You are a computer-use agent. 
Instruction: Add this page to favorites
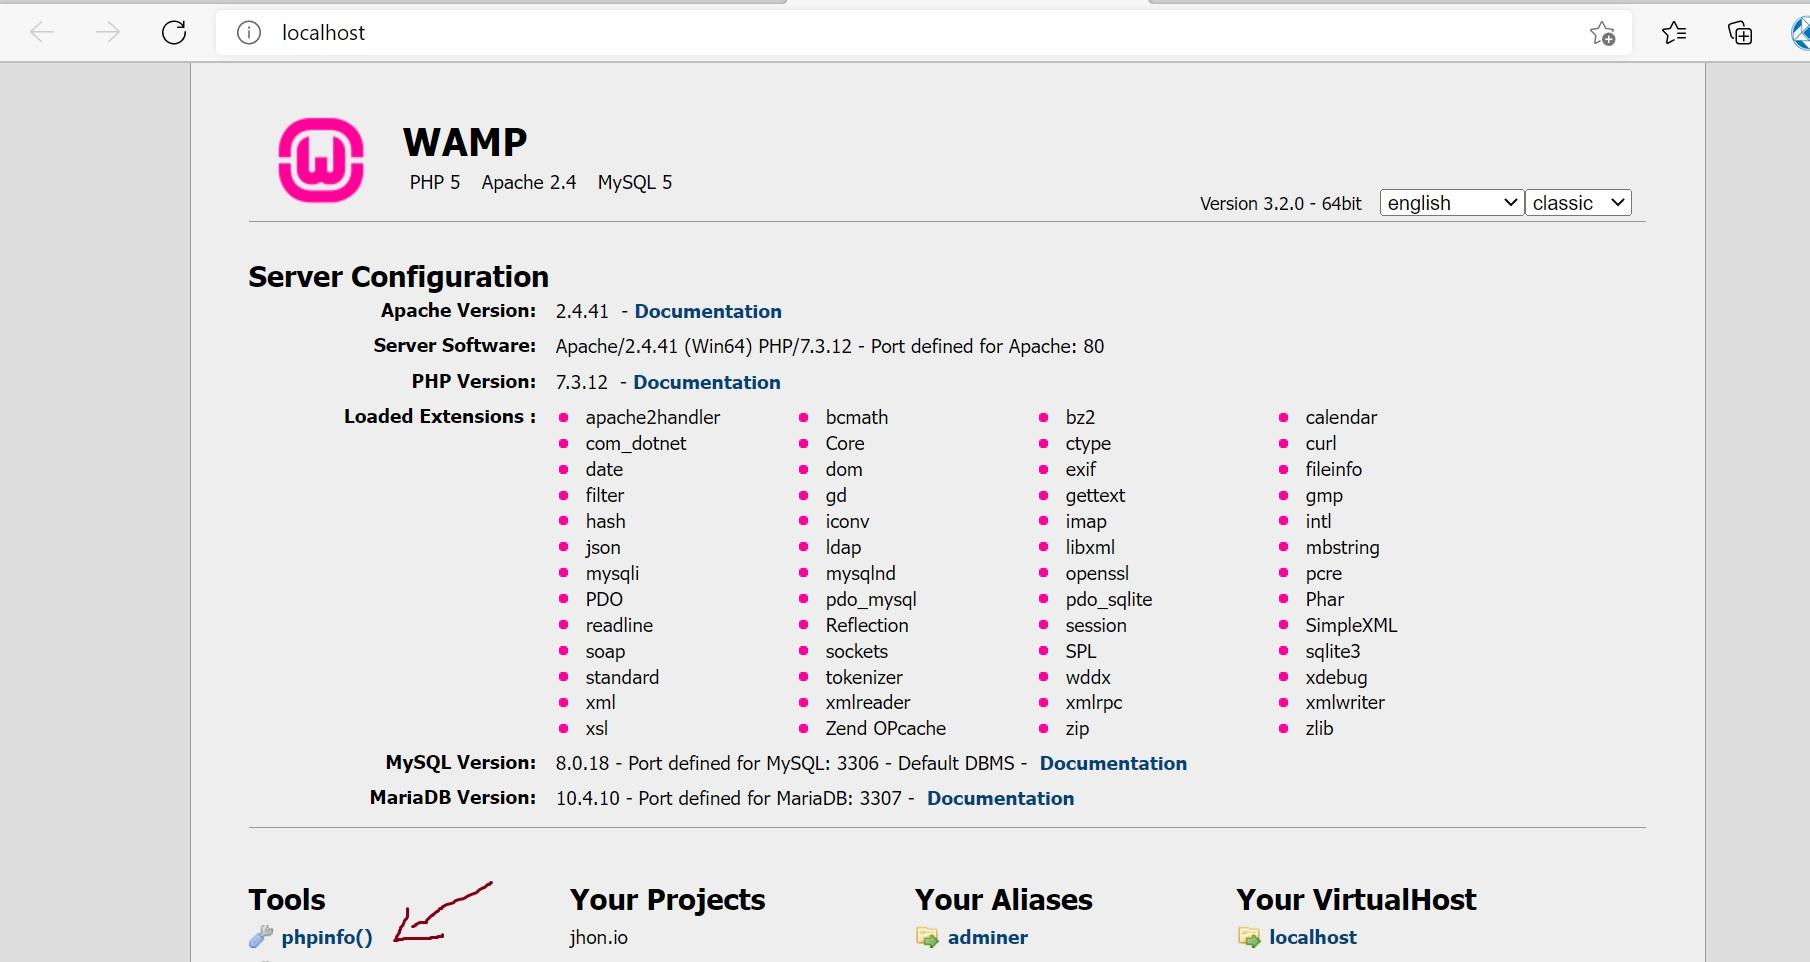(x=1601, y=33)
